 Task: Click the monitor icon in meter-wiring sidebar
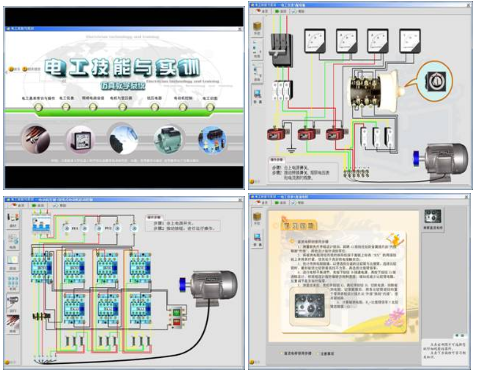pyautogui.click(x=257, y=94)
